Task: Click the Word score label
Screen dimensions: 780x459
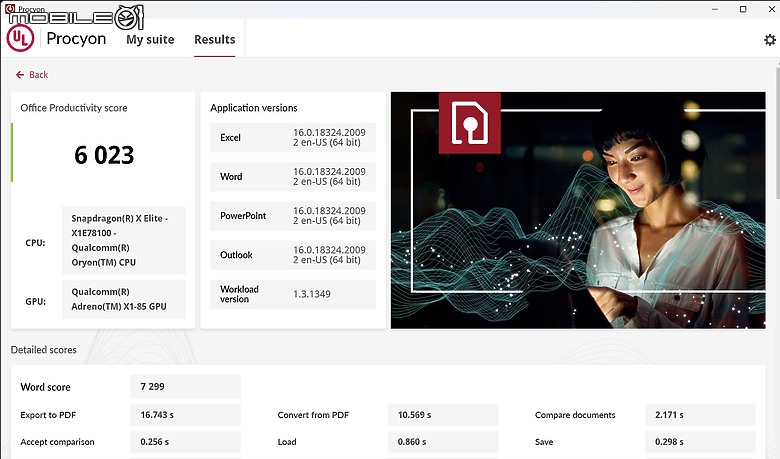Action: tap(45, 387)
